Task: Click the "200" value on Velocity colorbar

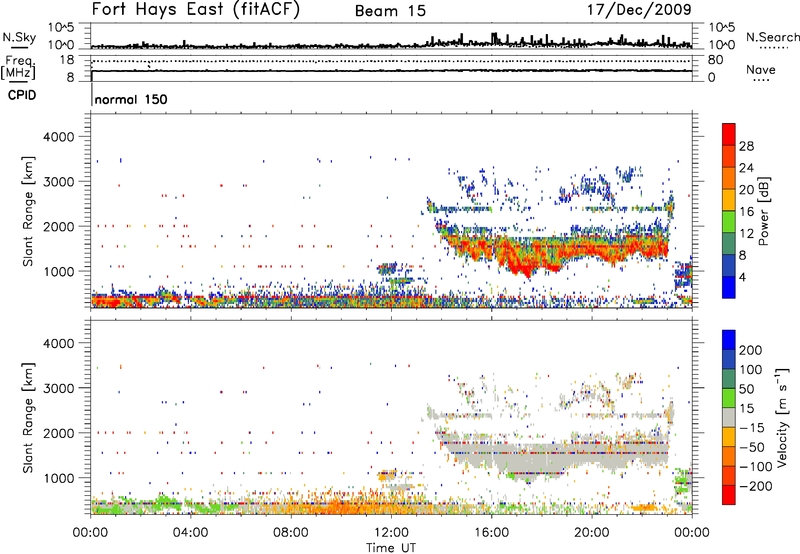Action: coord(751,350)
